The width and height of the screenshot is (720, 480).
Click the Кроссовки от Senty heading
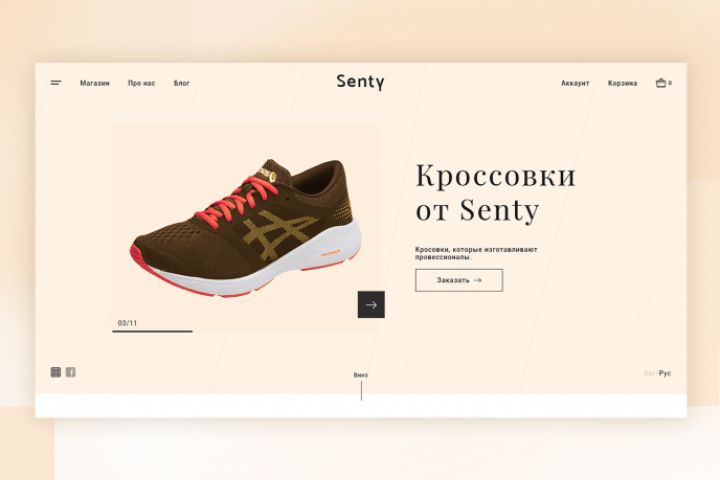click(x=495, y=192)
